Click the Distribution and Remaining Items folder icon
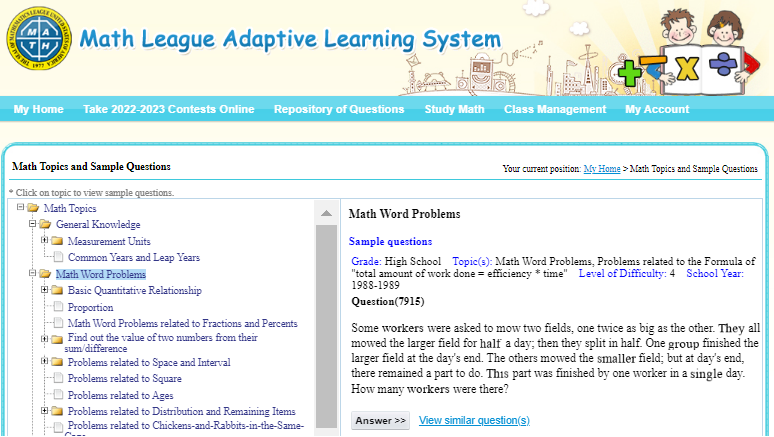 pyautogui.click(x=57, y=411)
